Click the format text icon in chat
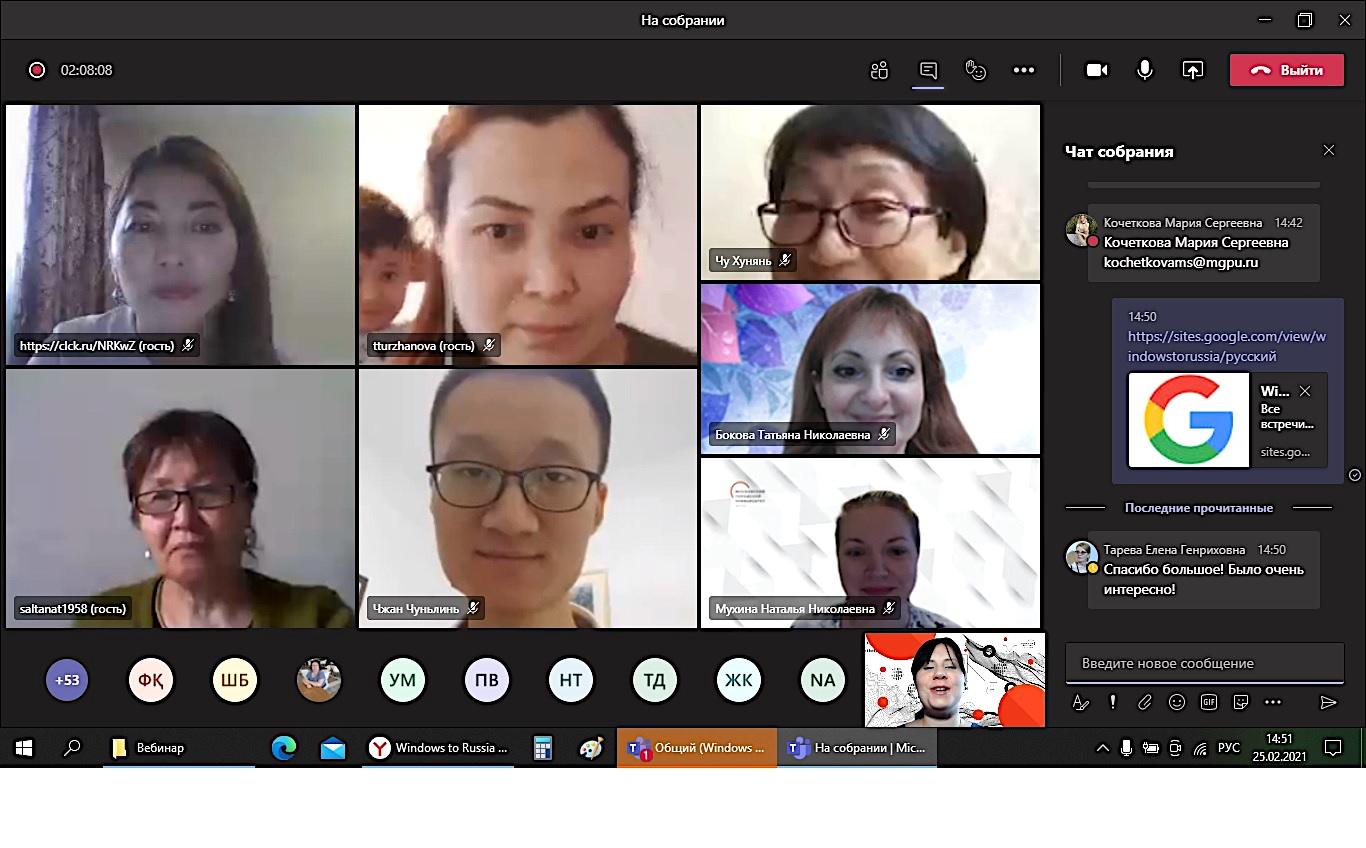Image resolution: width=1366 pixels, height=848 pixels. tap(1080, 702)
